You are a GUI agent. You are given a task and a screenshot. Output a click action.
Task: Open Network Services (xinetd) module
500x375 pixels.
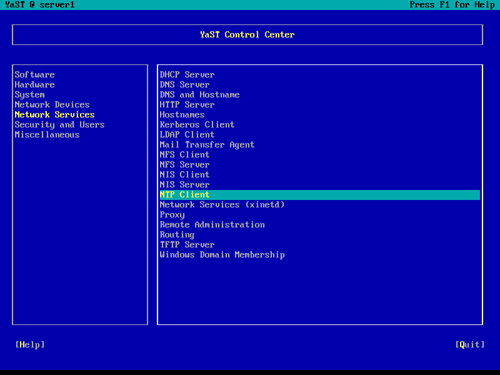click(222, 205)
